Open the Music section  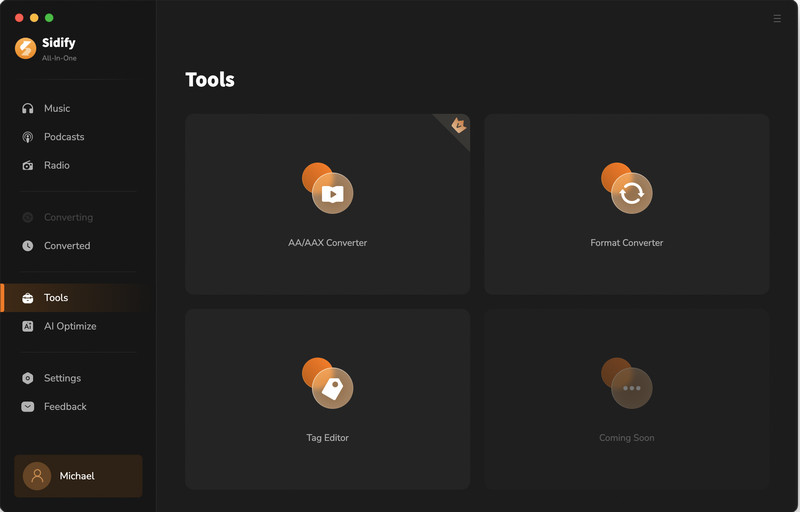pyautogui.click(x=79, y=108)
